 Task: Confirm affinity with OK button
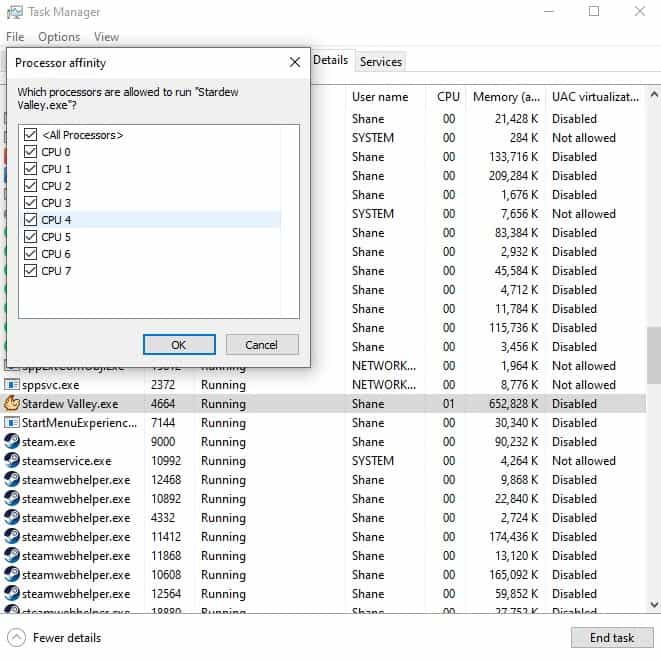point(179,344)
